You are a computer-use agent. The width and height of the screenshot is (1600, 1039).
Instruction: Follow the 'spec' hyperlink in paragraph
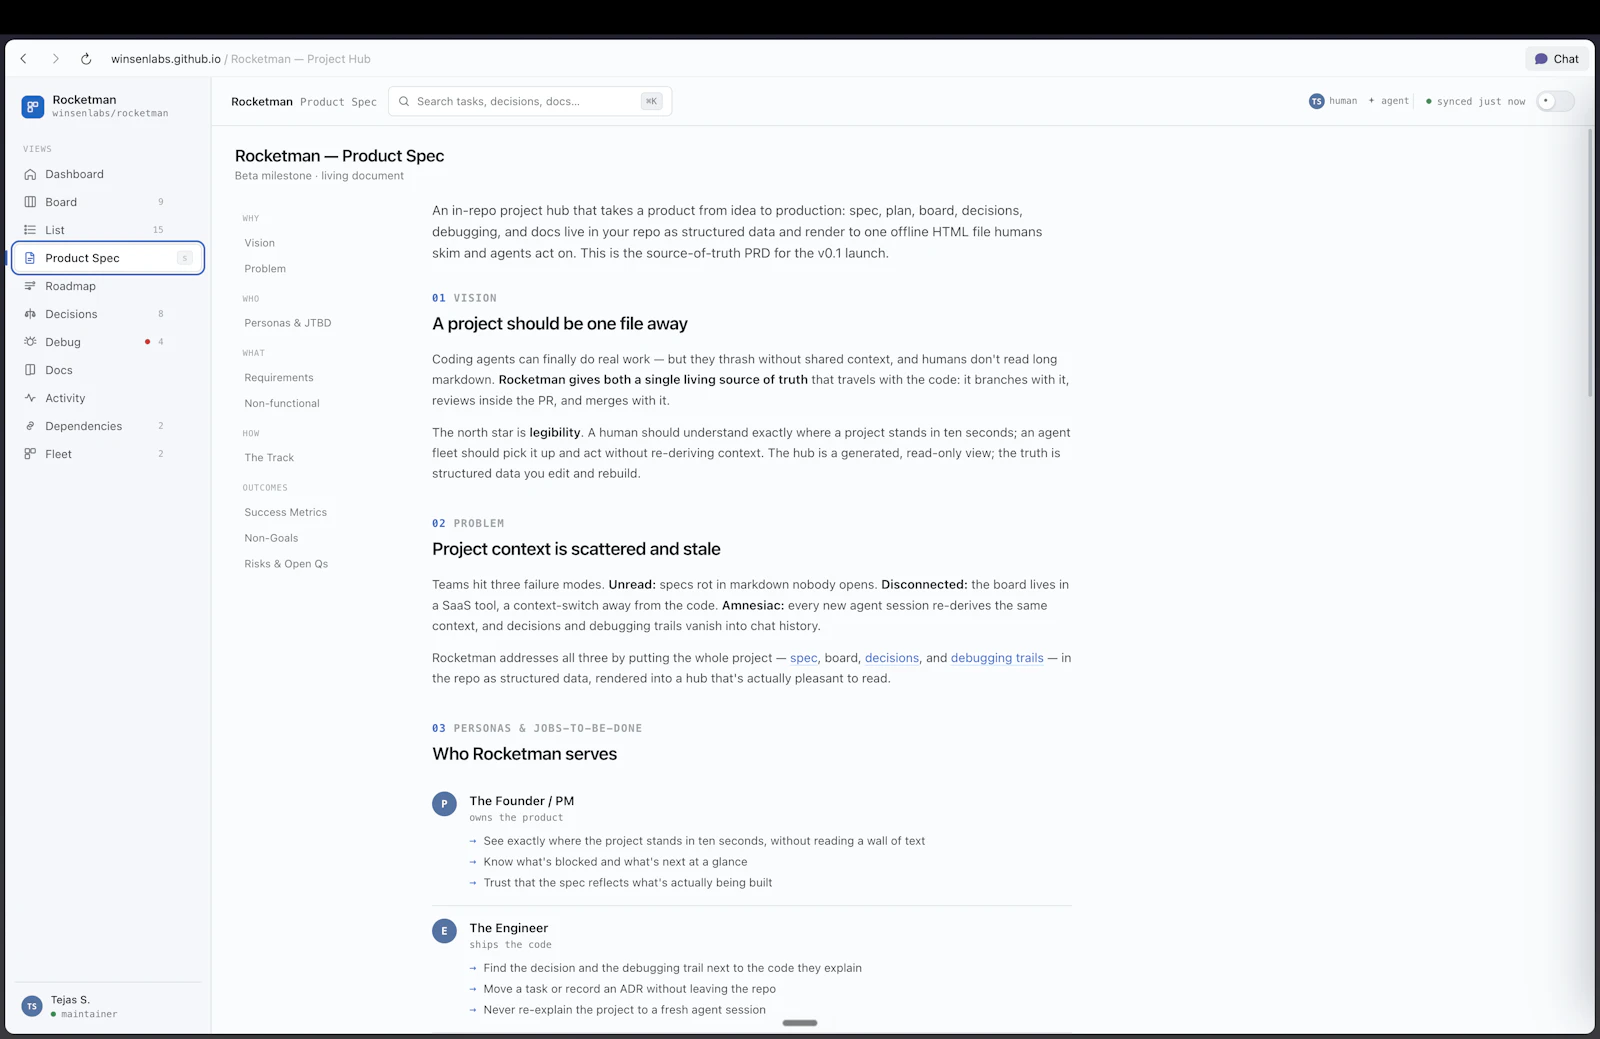(804, 658)
